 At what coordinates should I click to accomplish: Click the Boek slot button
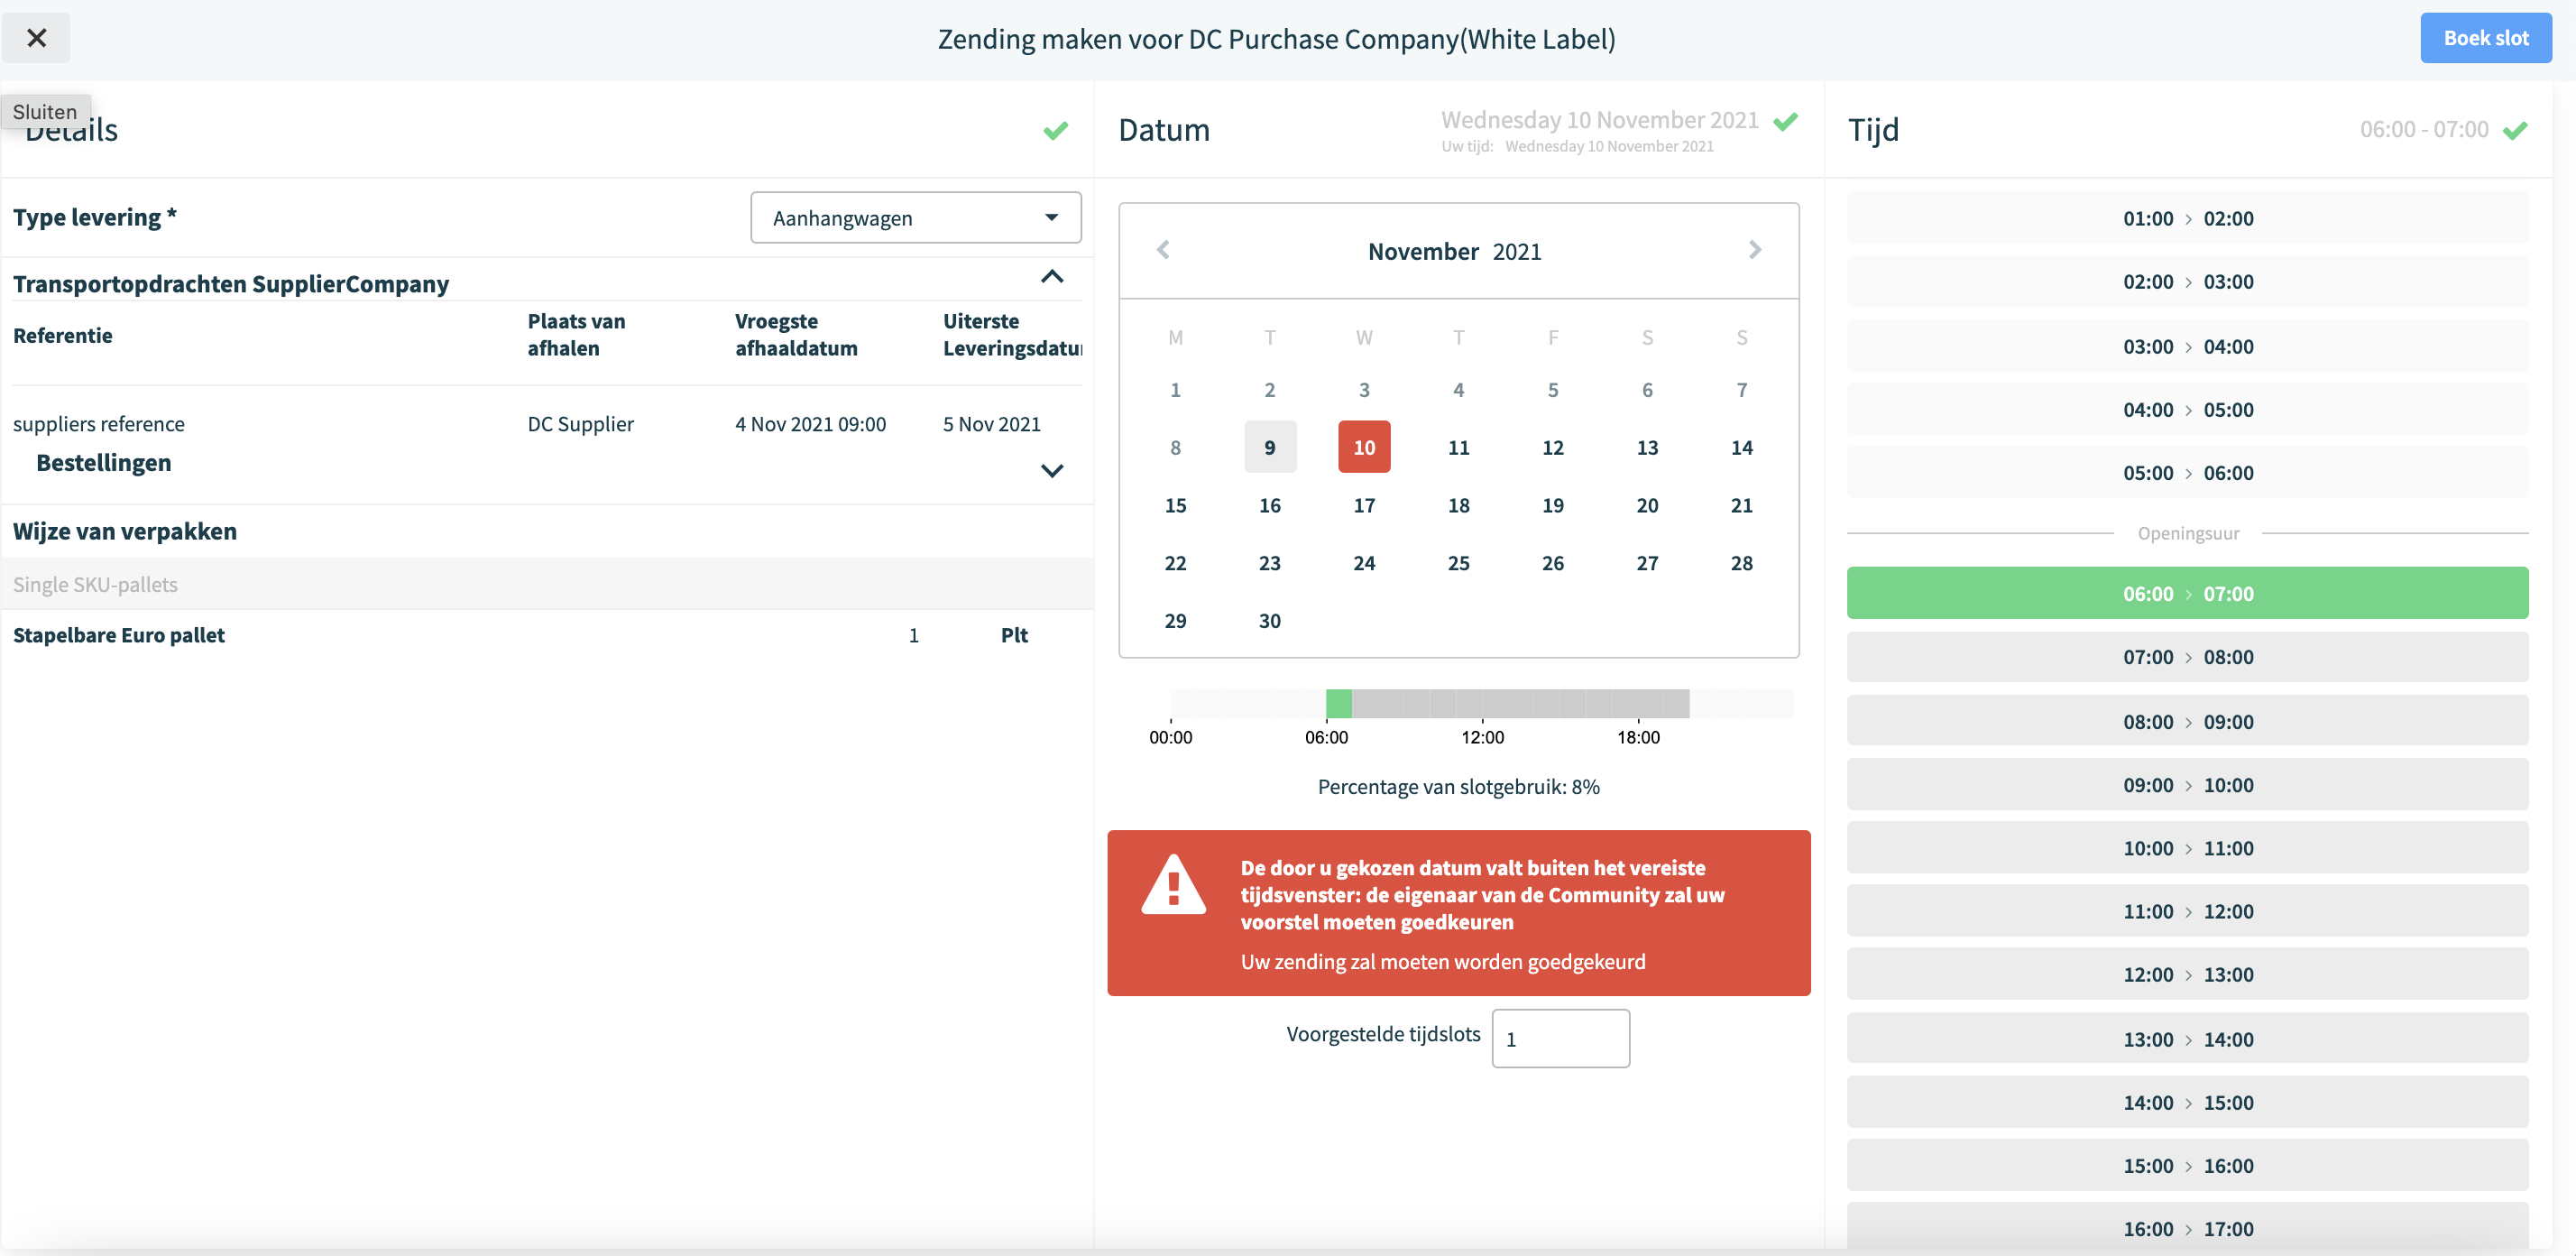pyautogui.click(x=2486, y=38)
